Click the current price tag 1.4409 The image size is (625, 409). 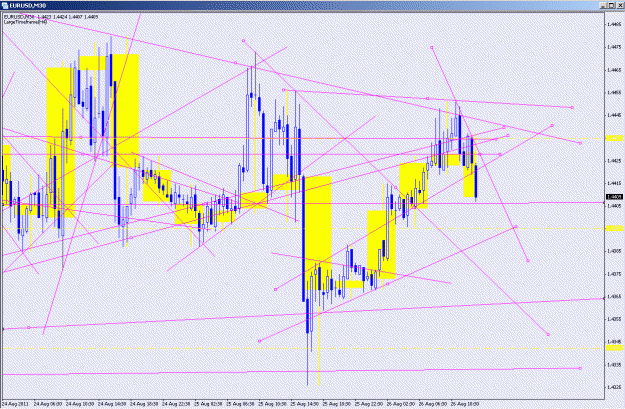(x=615, y=197)
